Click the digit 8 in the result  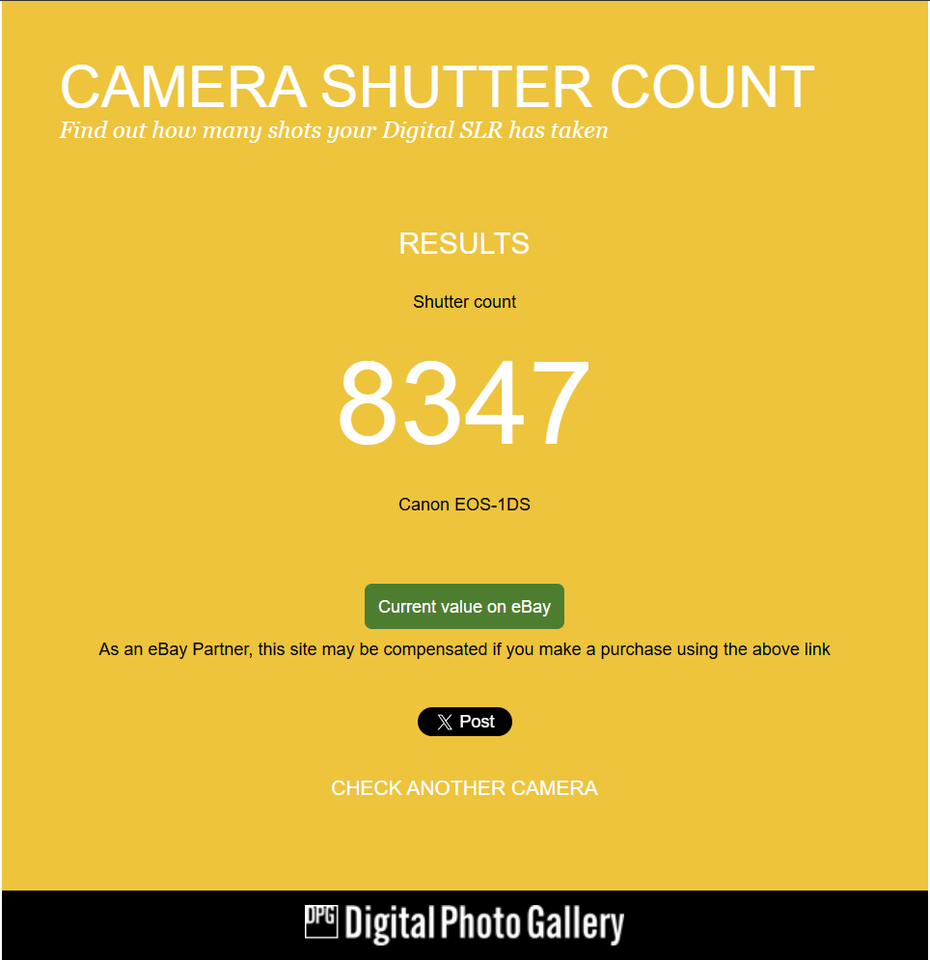(369, 403)
